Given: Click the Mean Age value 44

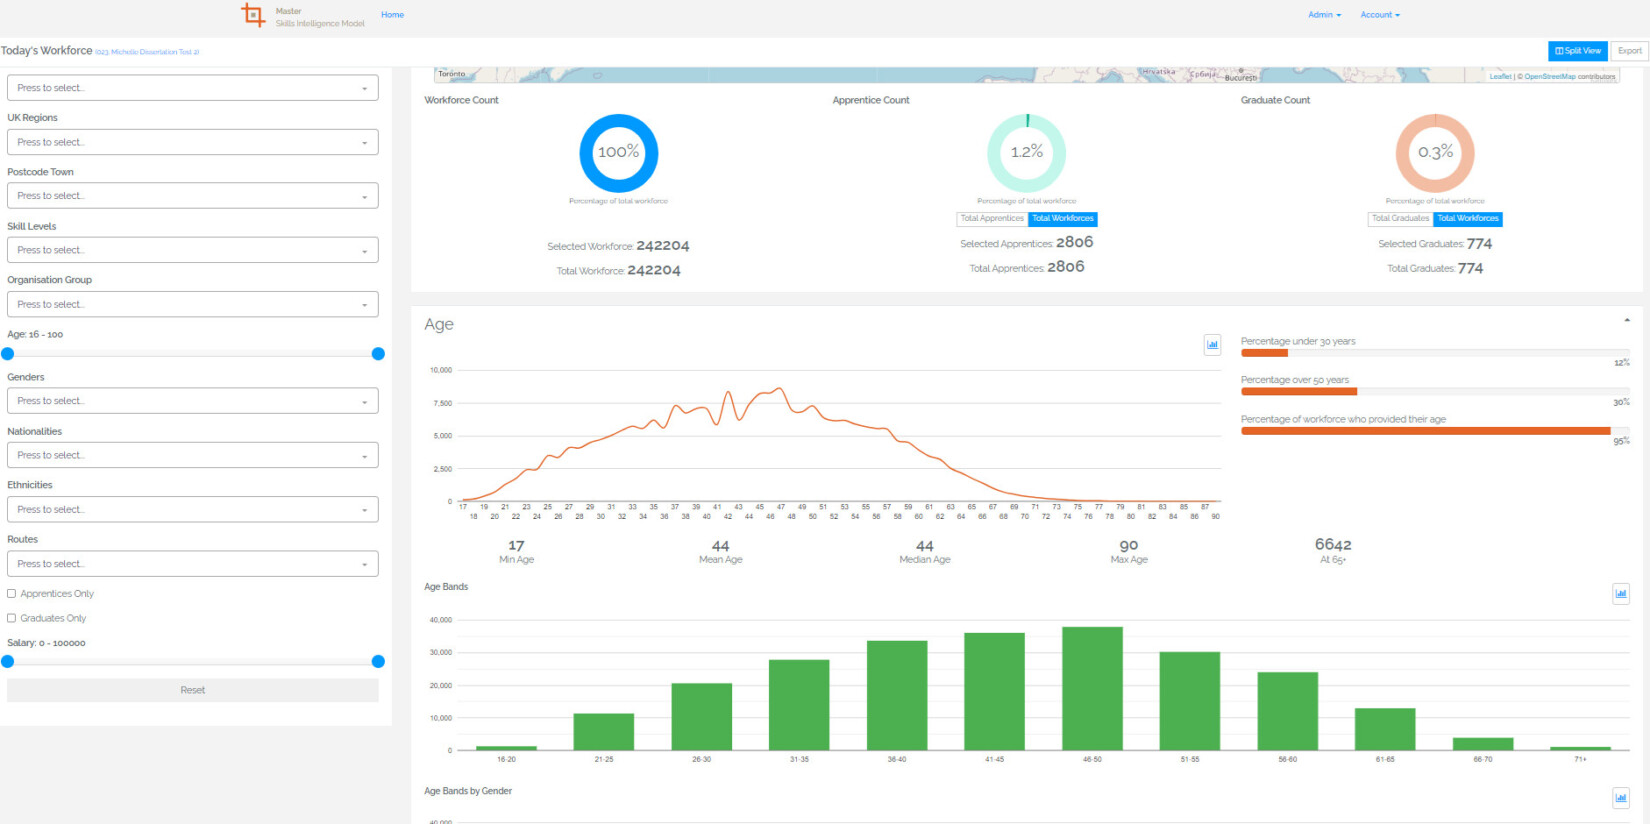Looking at the screenshot, I should pyautogui.click(x=721, y=546).
